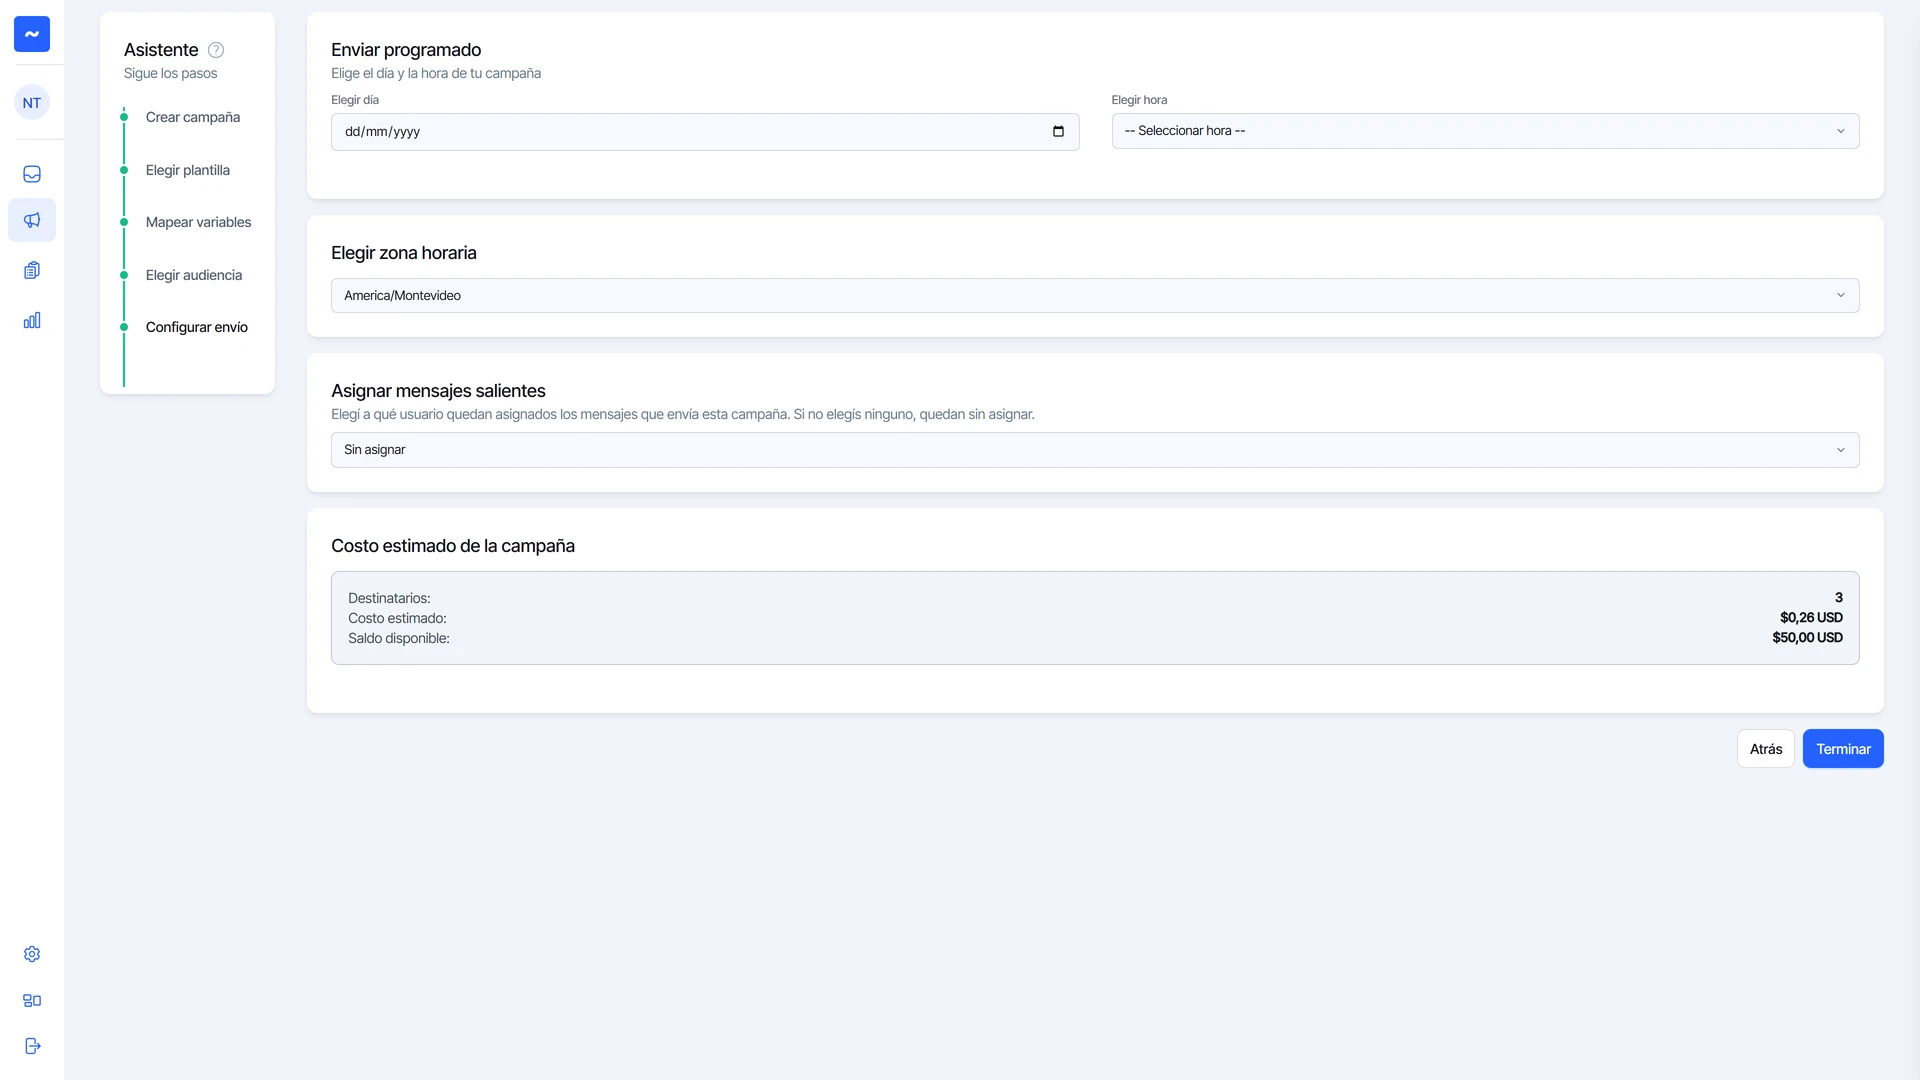This screenshot has width=1920, height=1080.
Task: Open the calendar picker icon
Action: pyautogui.click(x=1058, y=132)
